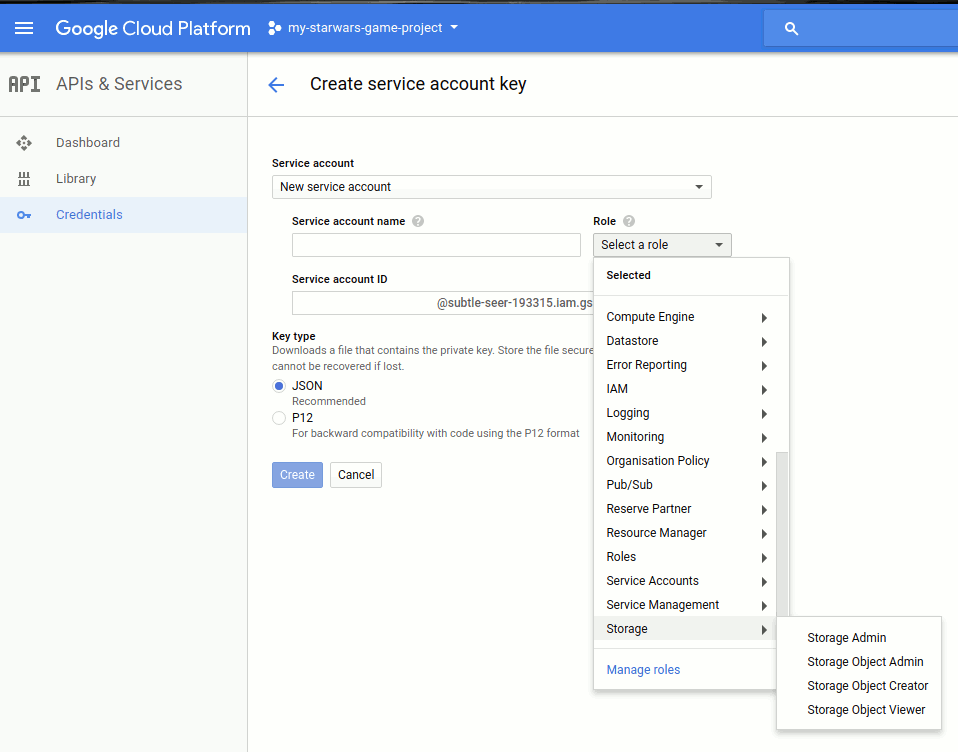Click the back arrow to return
The height and width of the screenshot is (752, 958).
pyautogui.click(x=276, y=84)
